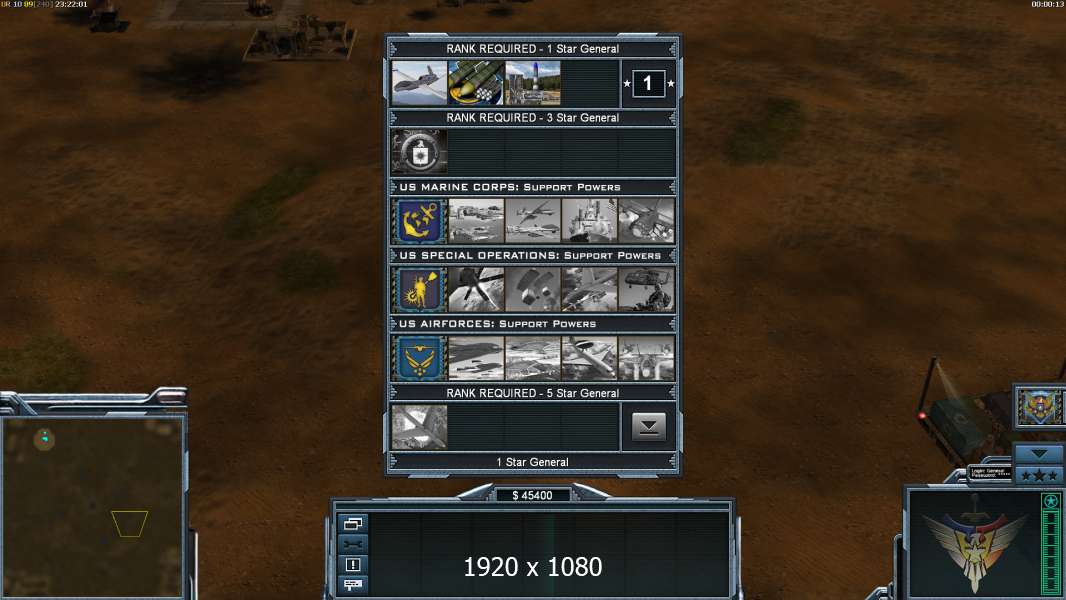Open the three-star generals powers button

[1039, 475]
